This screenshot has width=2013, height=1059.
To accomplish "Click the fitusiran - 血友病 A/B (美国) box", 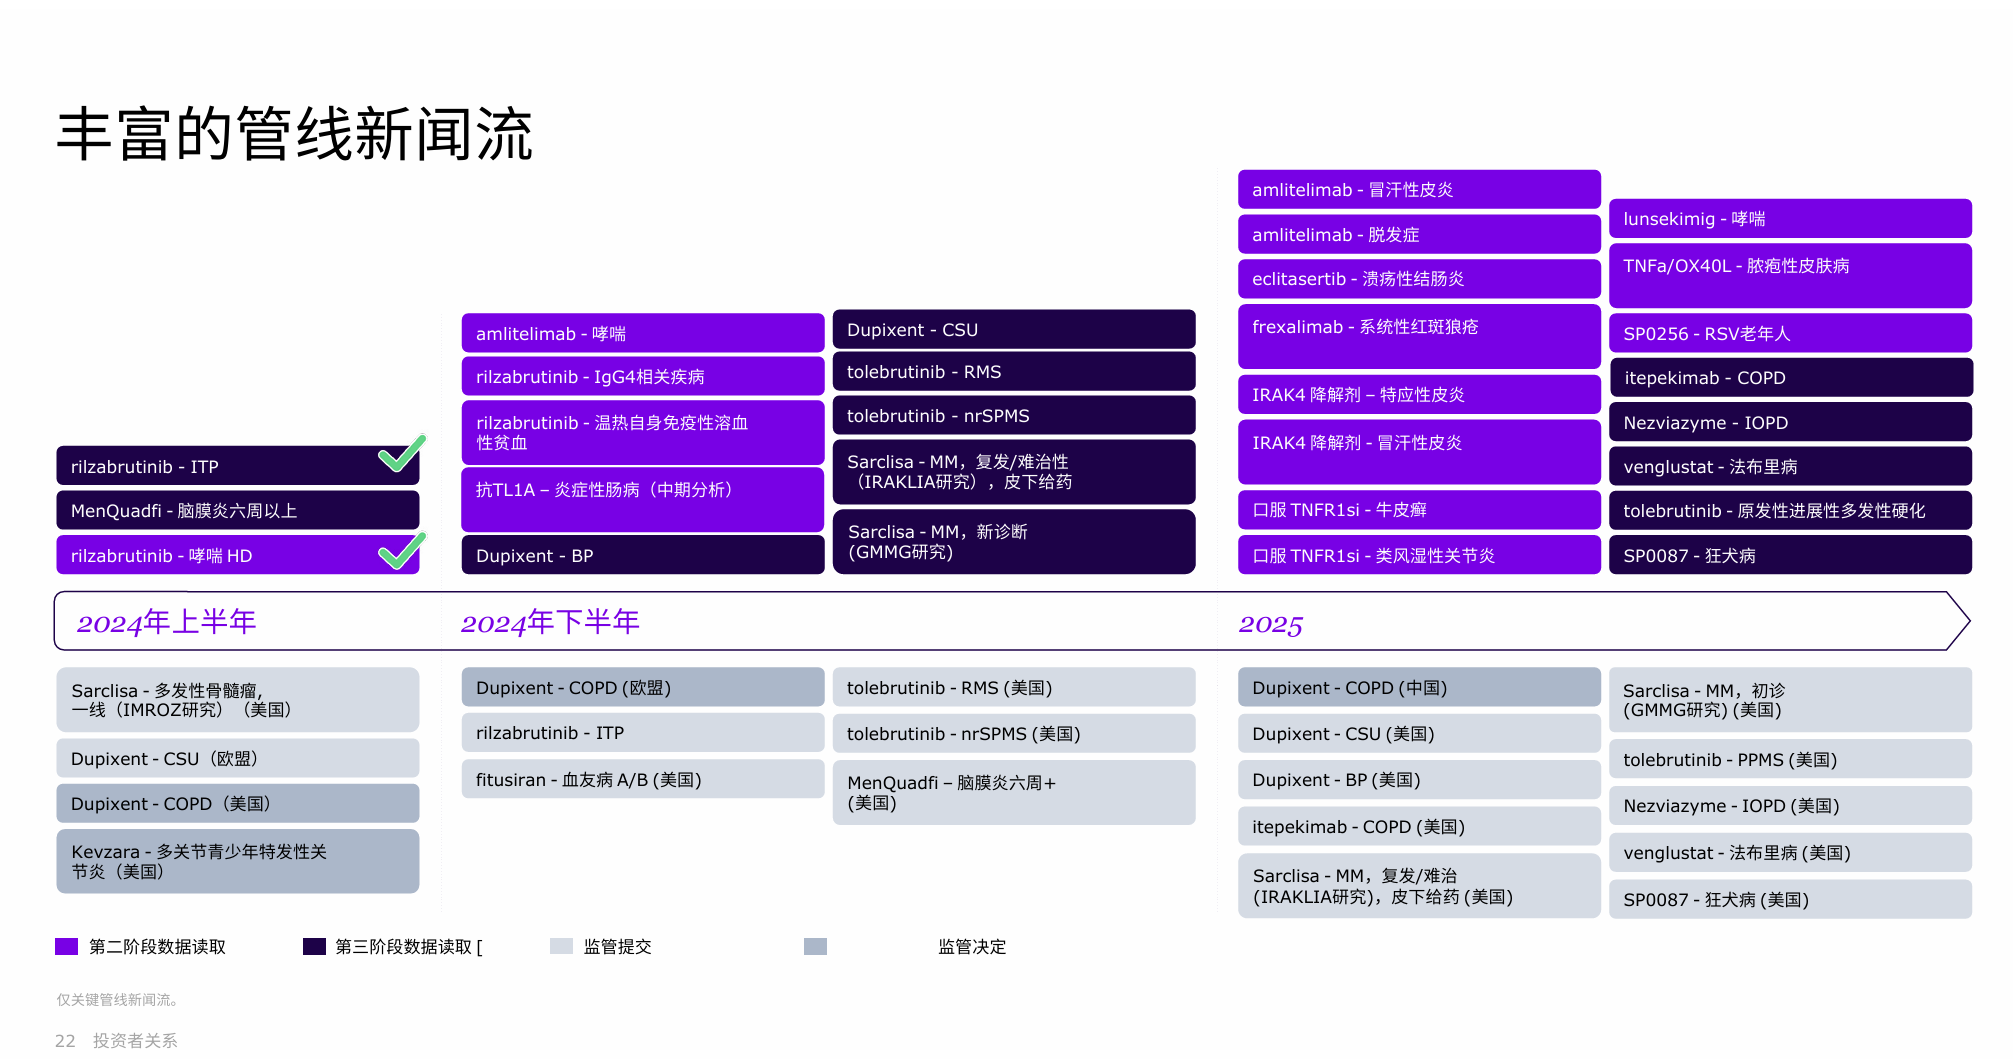I will 643,779.
